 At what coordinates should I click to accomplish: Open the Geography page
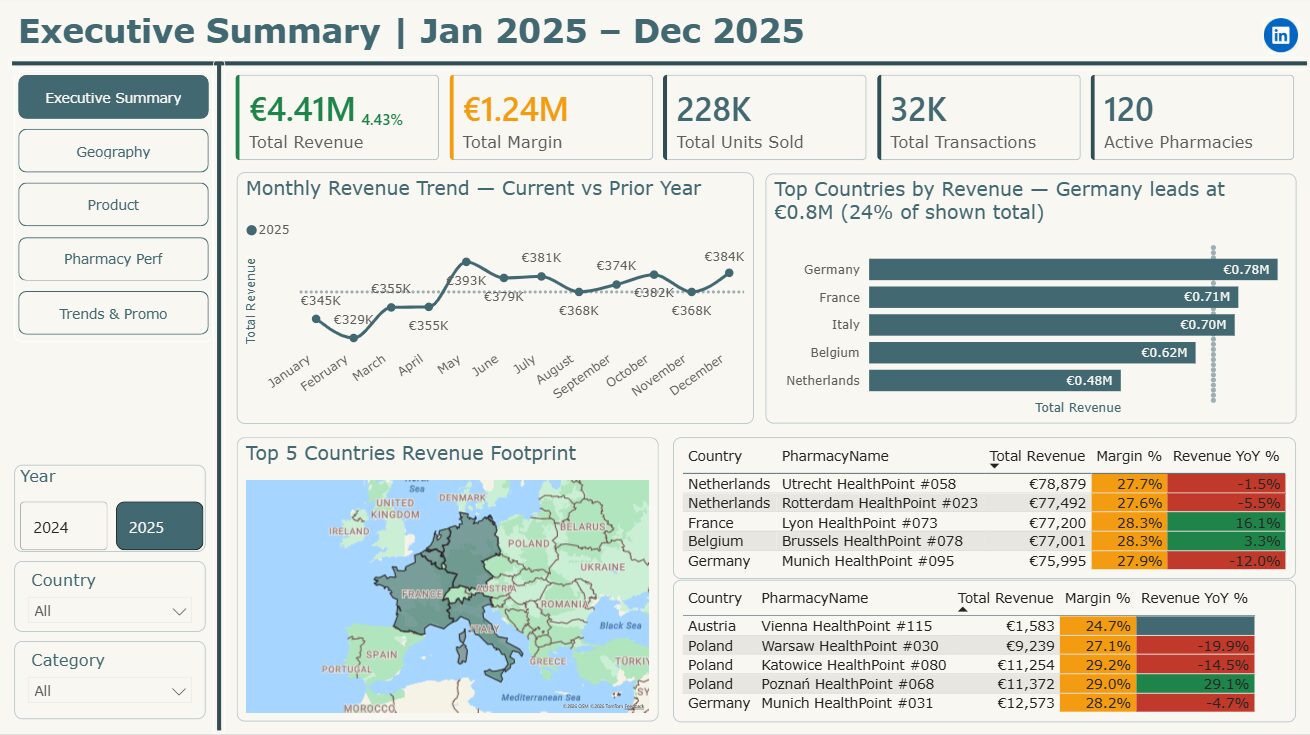click(113, 151)
